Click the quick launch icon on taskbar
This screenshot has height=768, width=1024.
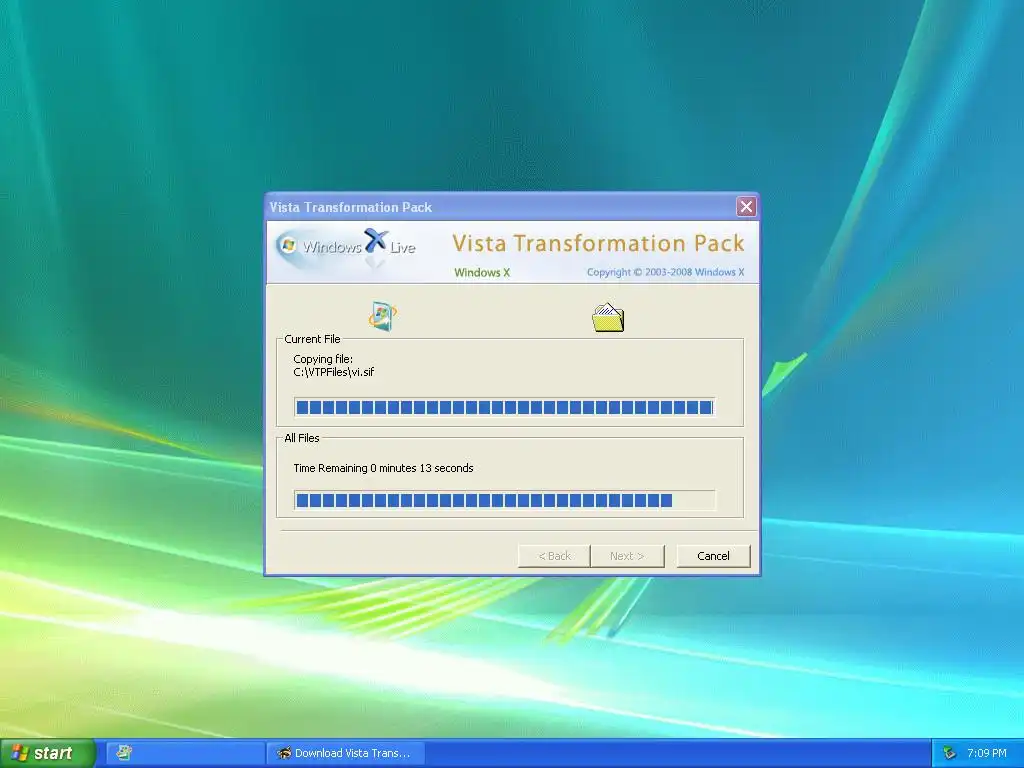tap(123, 753)
